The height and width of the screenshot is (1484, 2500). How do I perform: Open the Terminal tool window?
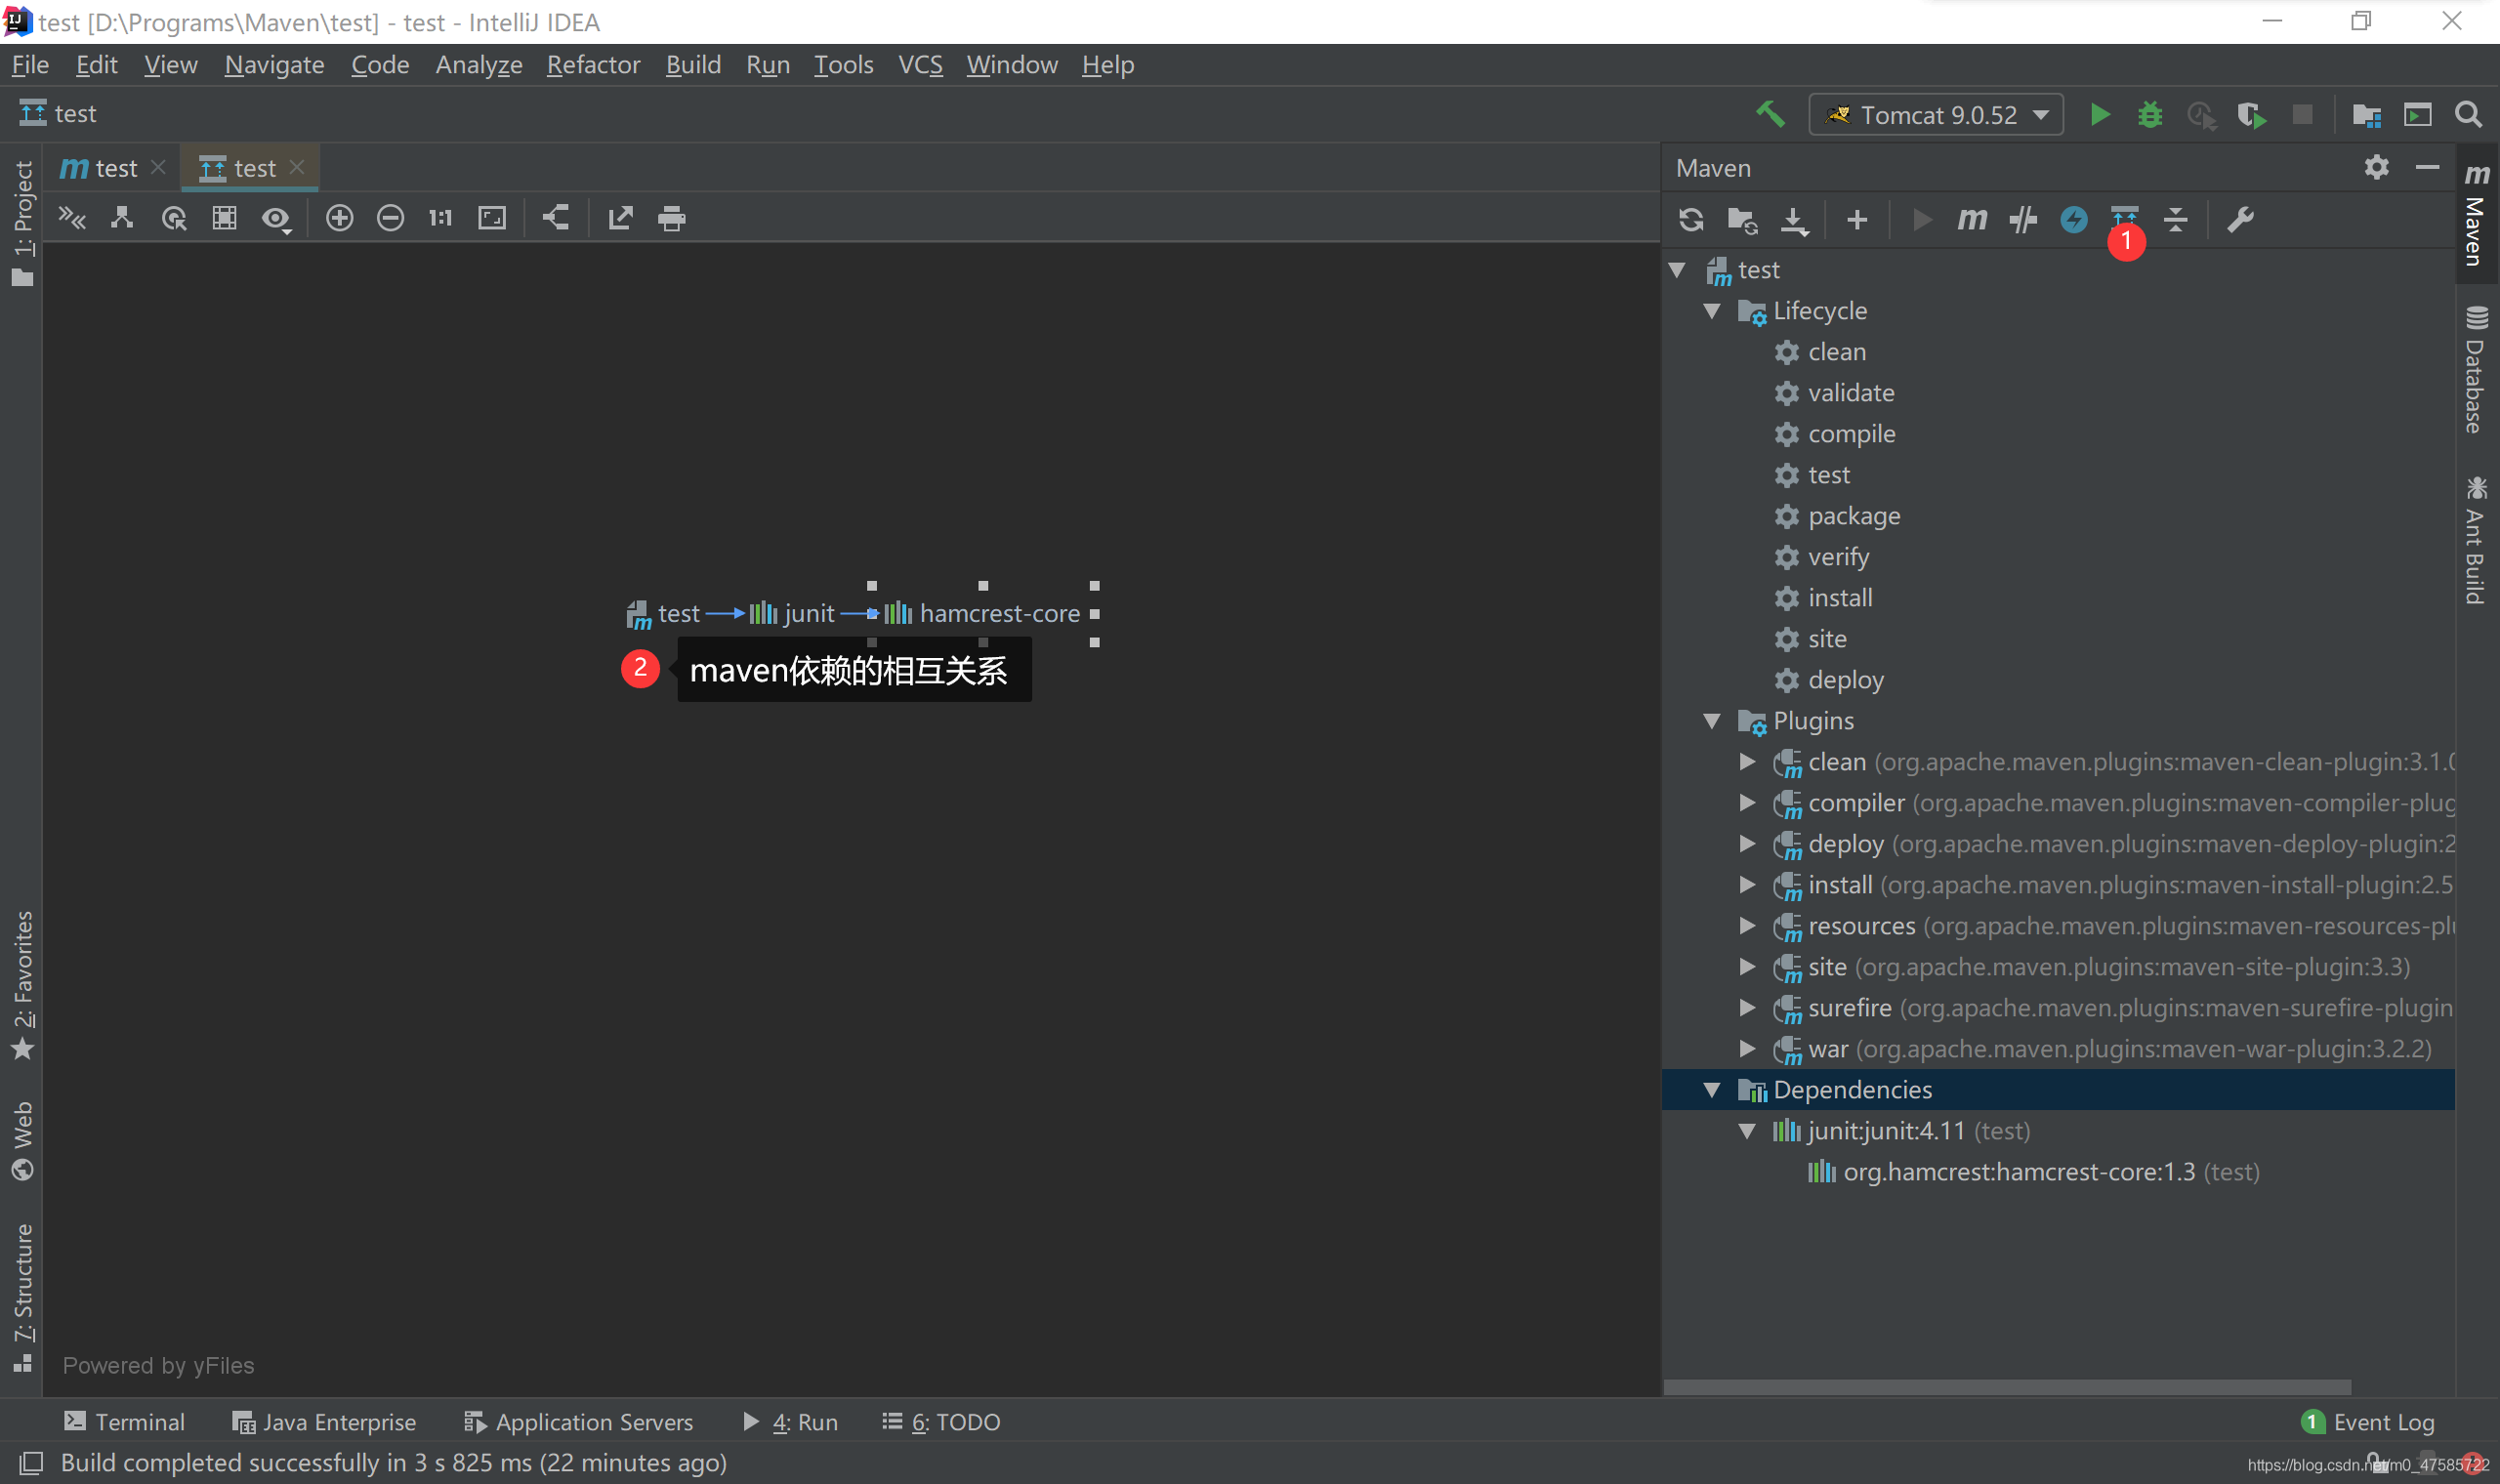pos(124,1422)
